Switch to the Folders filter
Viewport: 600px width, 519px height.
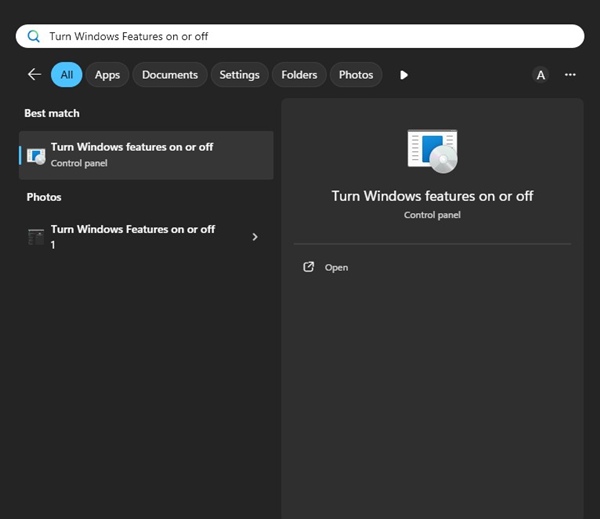coord(299,75)
